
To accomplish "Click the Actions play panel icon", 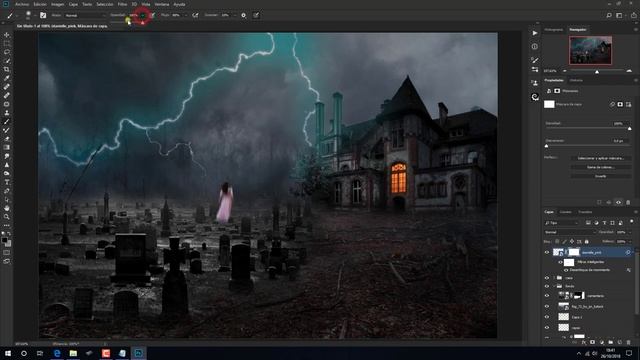I will tap(535, 33).
